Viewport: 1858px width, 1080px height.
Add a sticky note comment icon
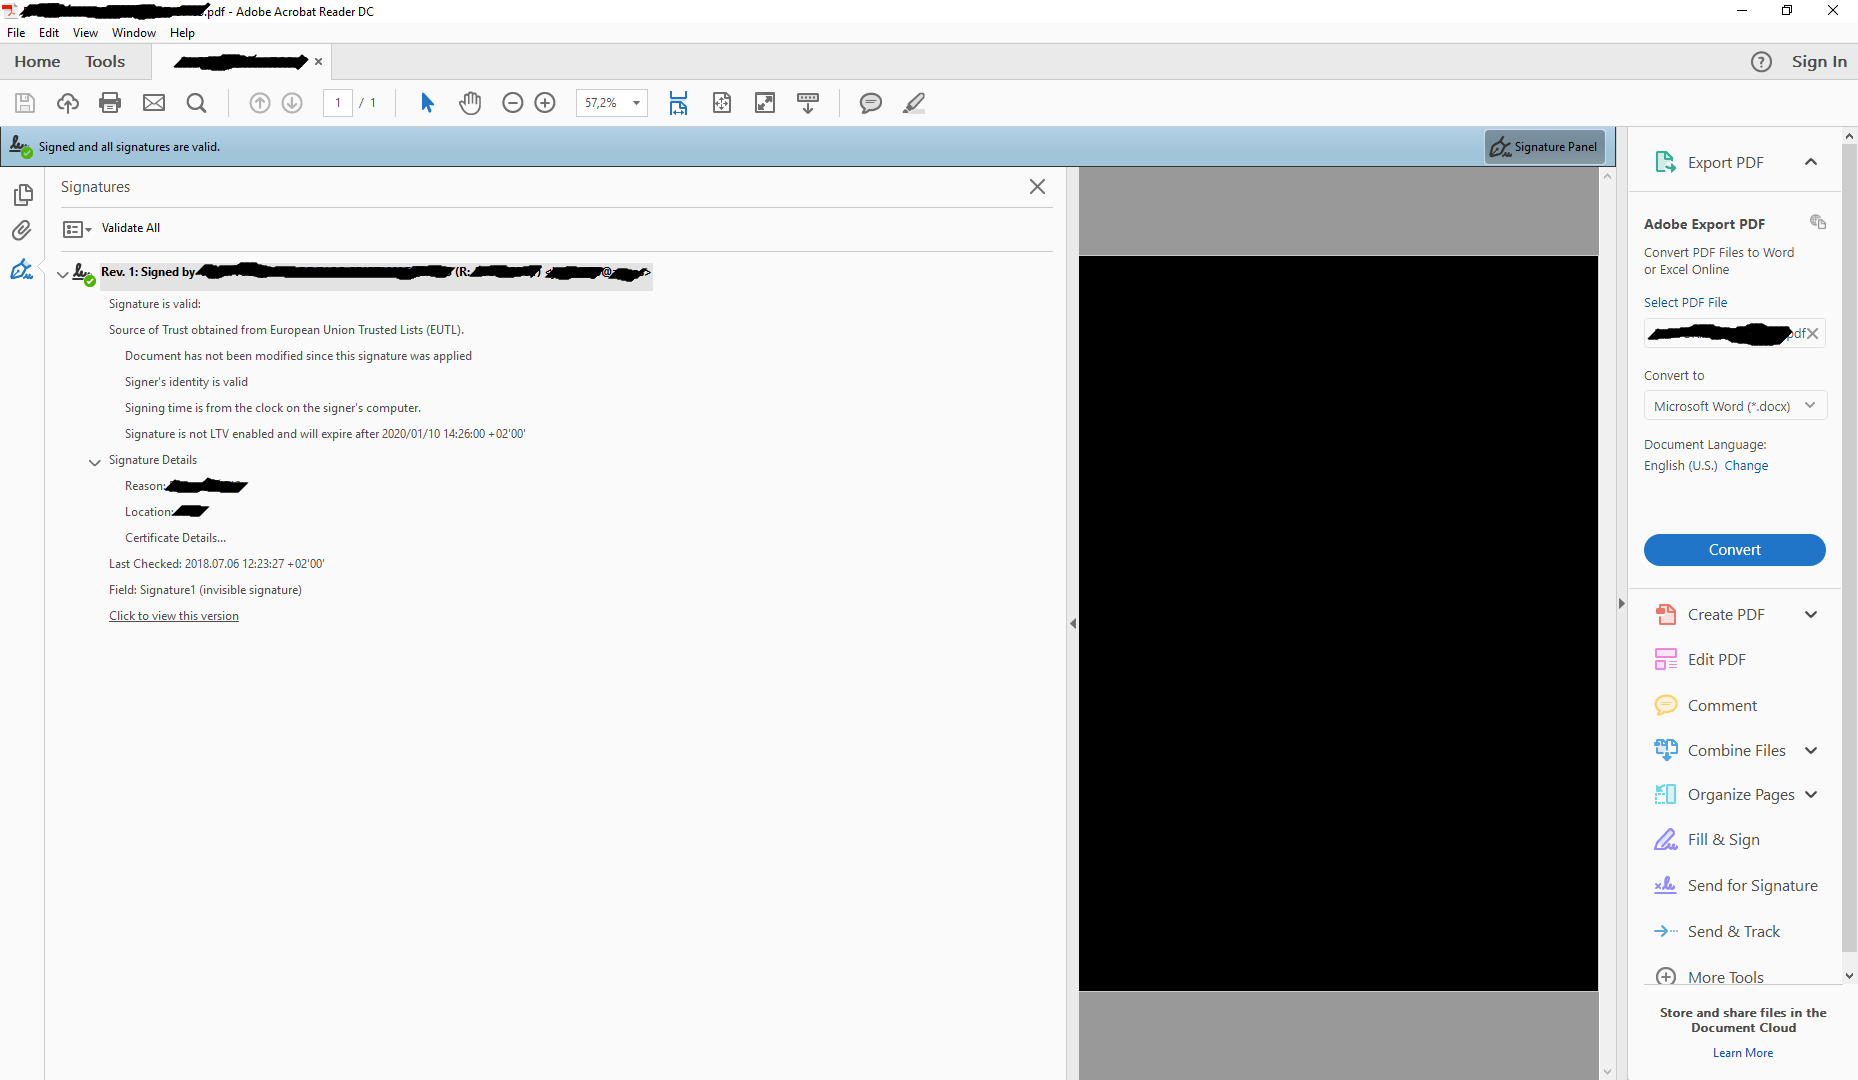871,103
